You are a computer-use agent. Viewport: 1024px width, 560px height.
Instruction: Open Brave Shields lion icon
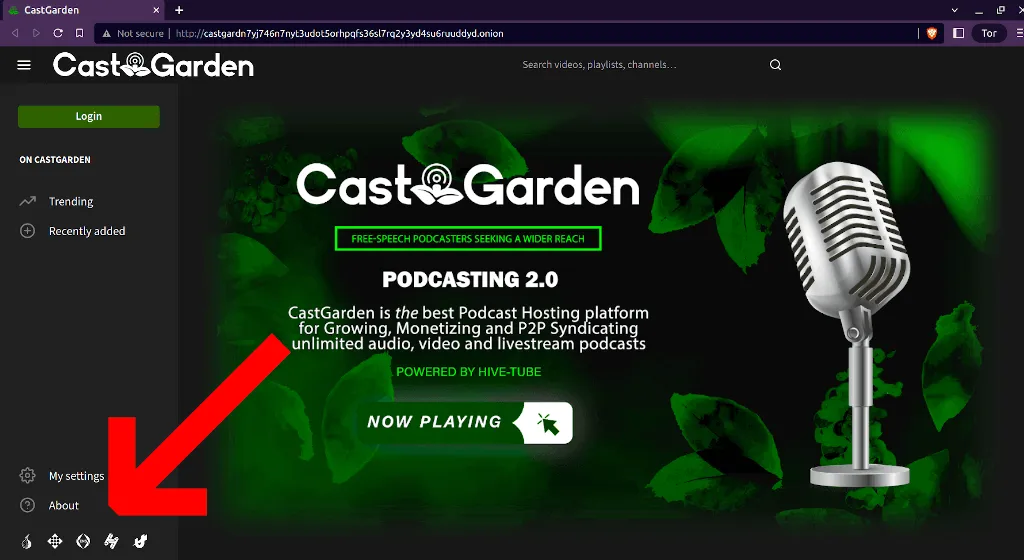pos(932,33)
